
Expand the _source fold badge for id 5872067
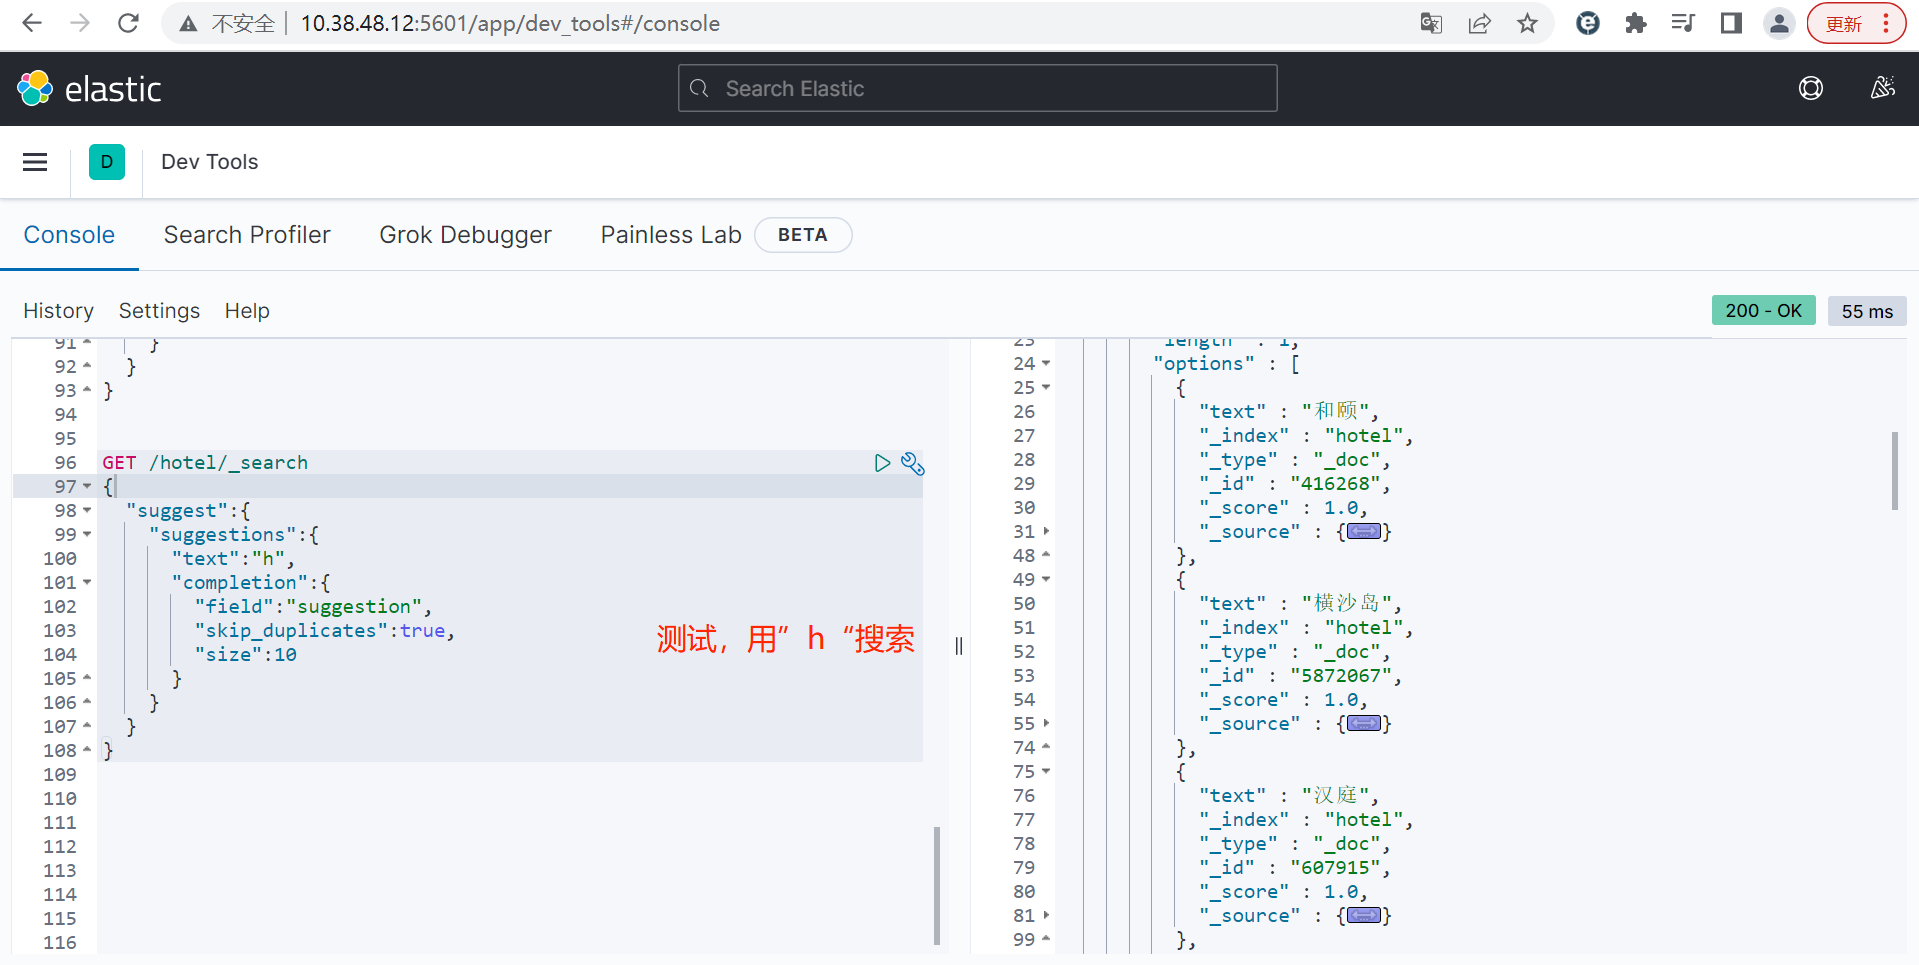(1364, 724)
